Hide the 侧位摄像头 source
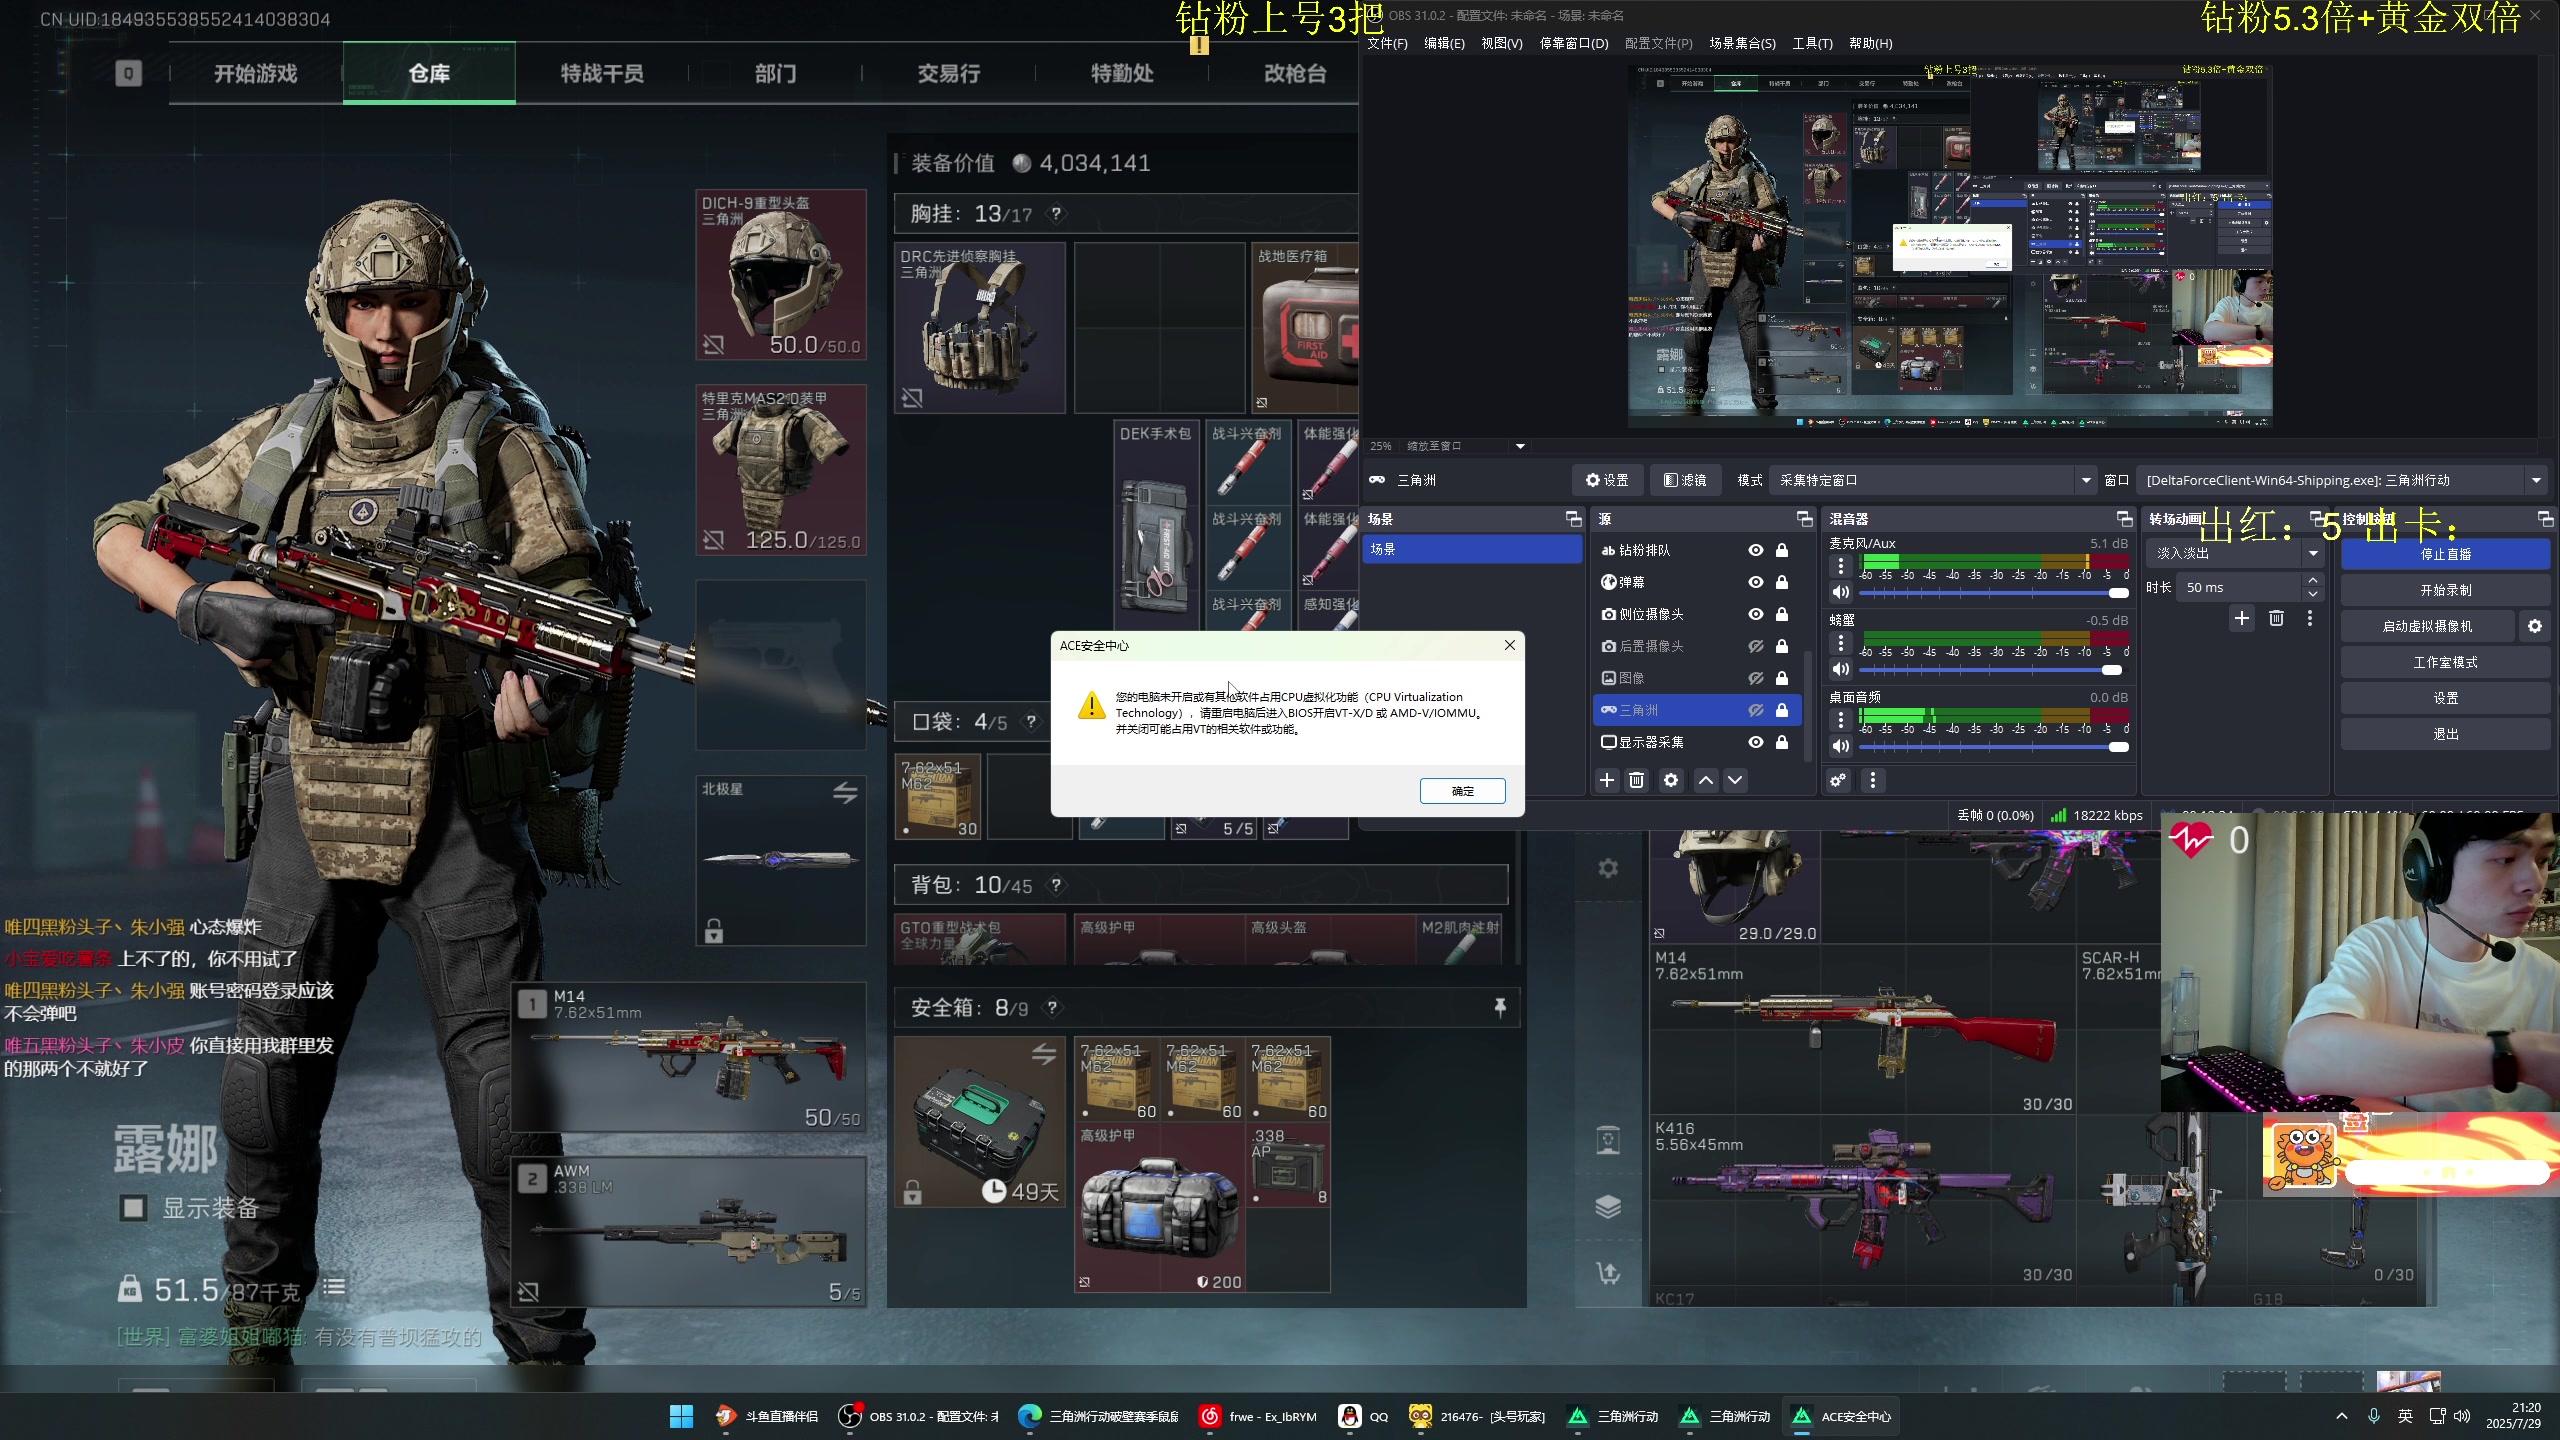This screenshot has width=2560, height=1440. (1756, 614)
